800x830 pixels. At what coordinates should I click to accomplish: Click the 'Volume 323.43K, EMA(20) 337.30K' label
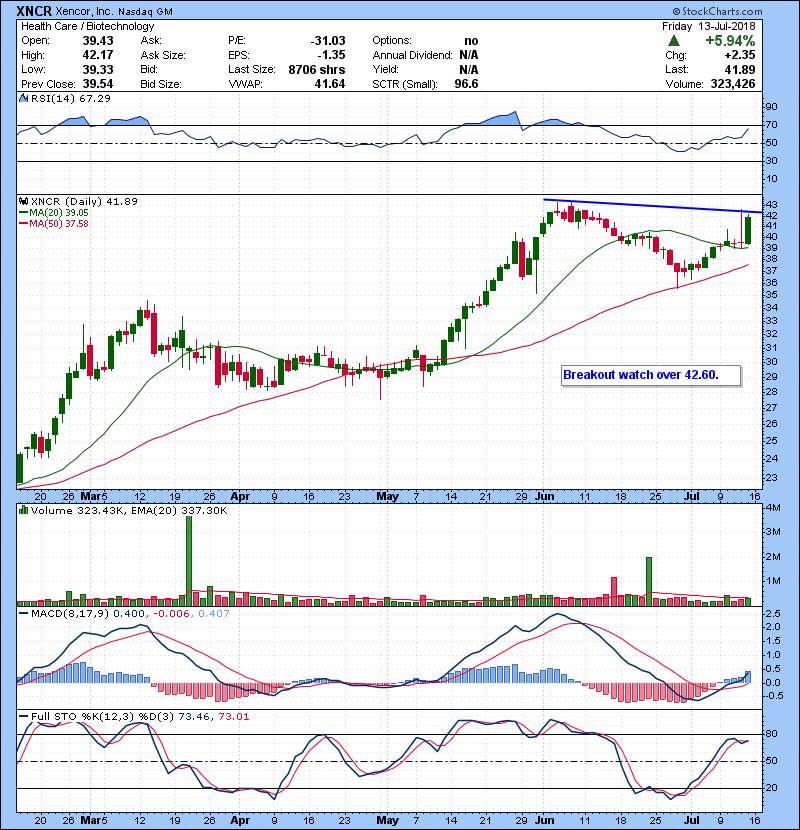[129, 510]
